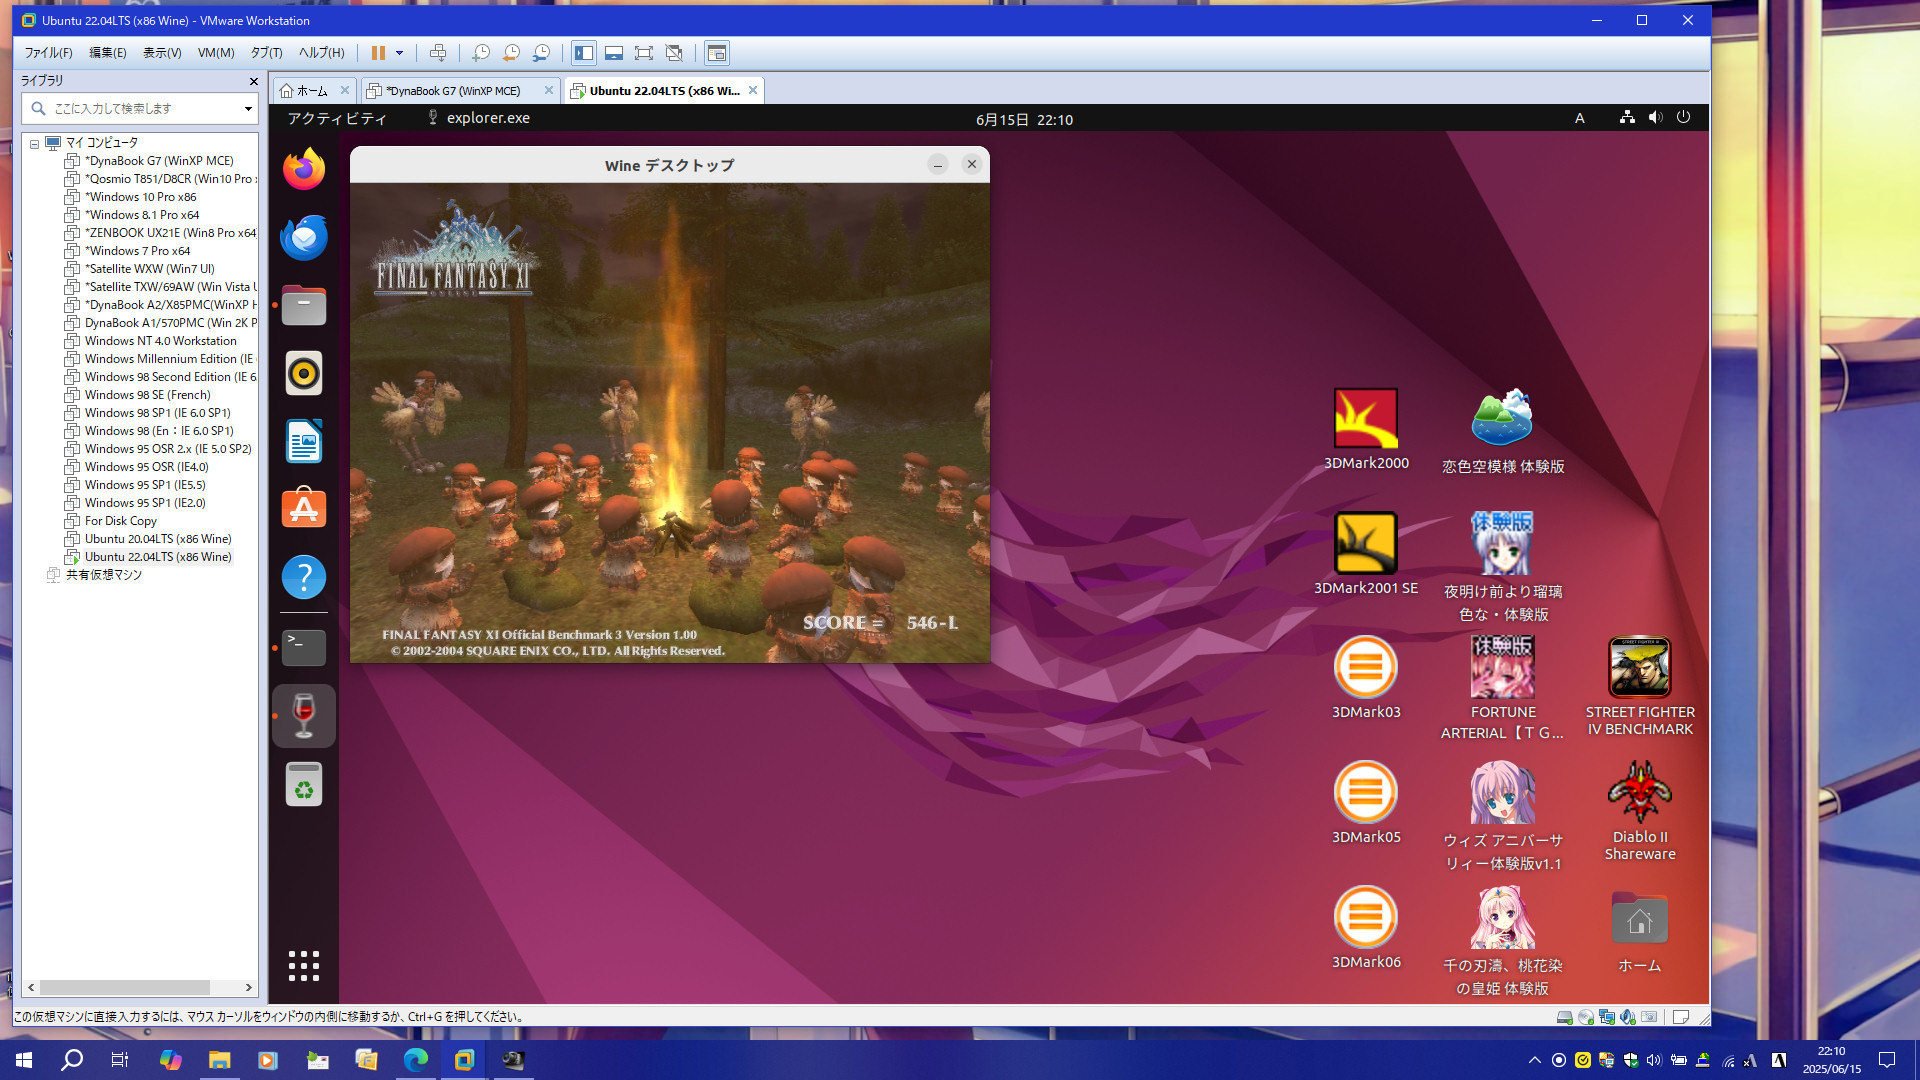Open the タブ(T) menu
Viewport: 1920px width, 1080px height.
266,53
